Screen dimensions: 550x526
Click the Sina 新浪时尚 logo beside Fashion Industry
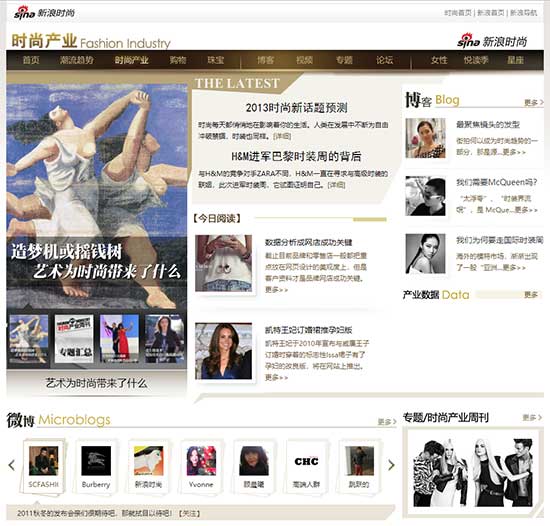coord(492,41)
